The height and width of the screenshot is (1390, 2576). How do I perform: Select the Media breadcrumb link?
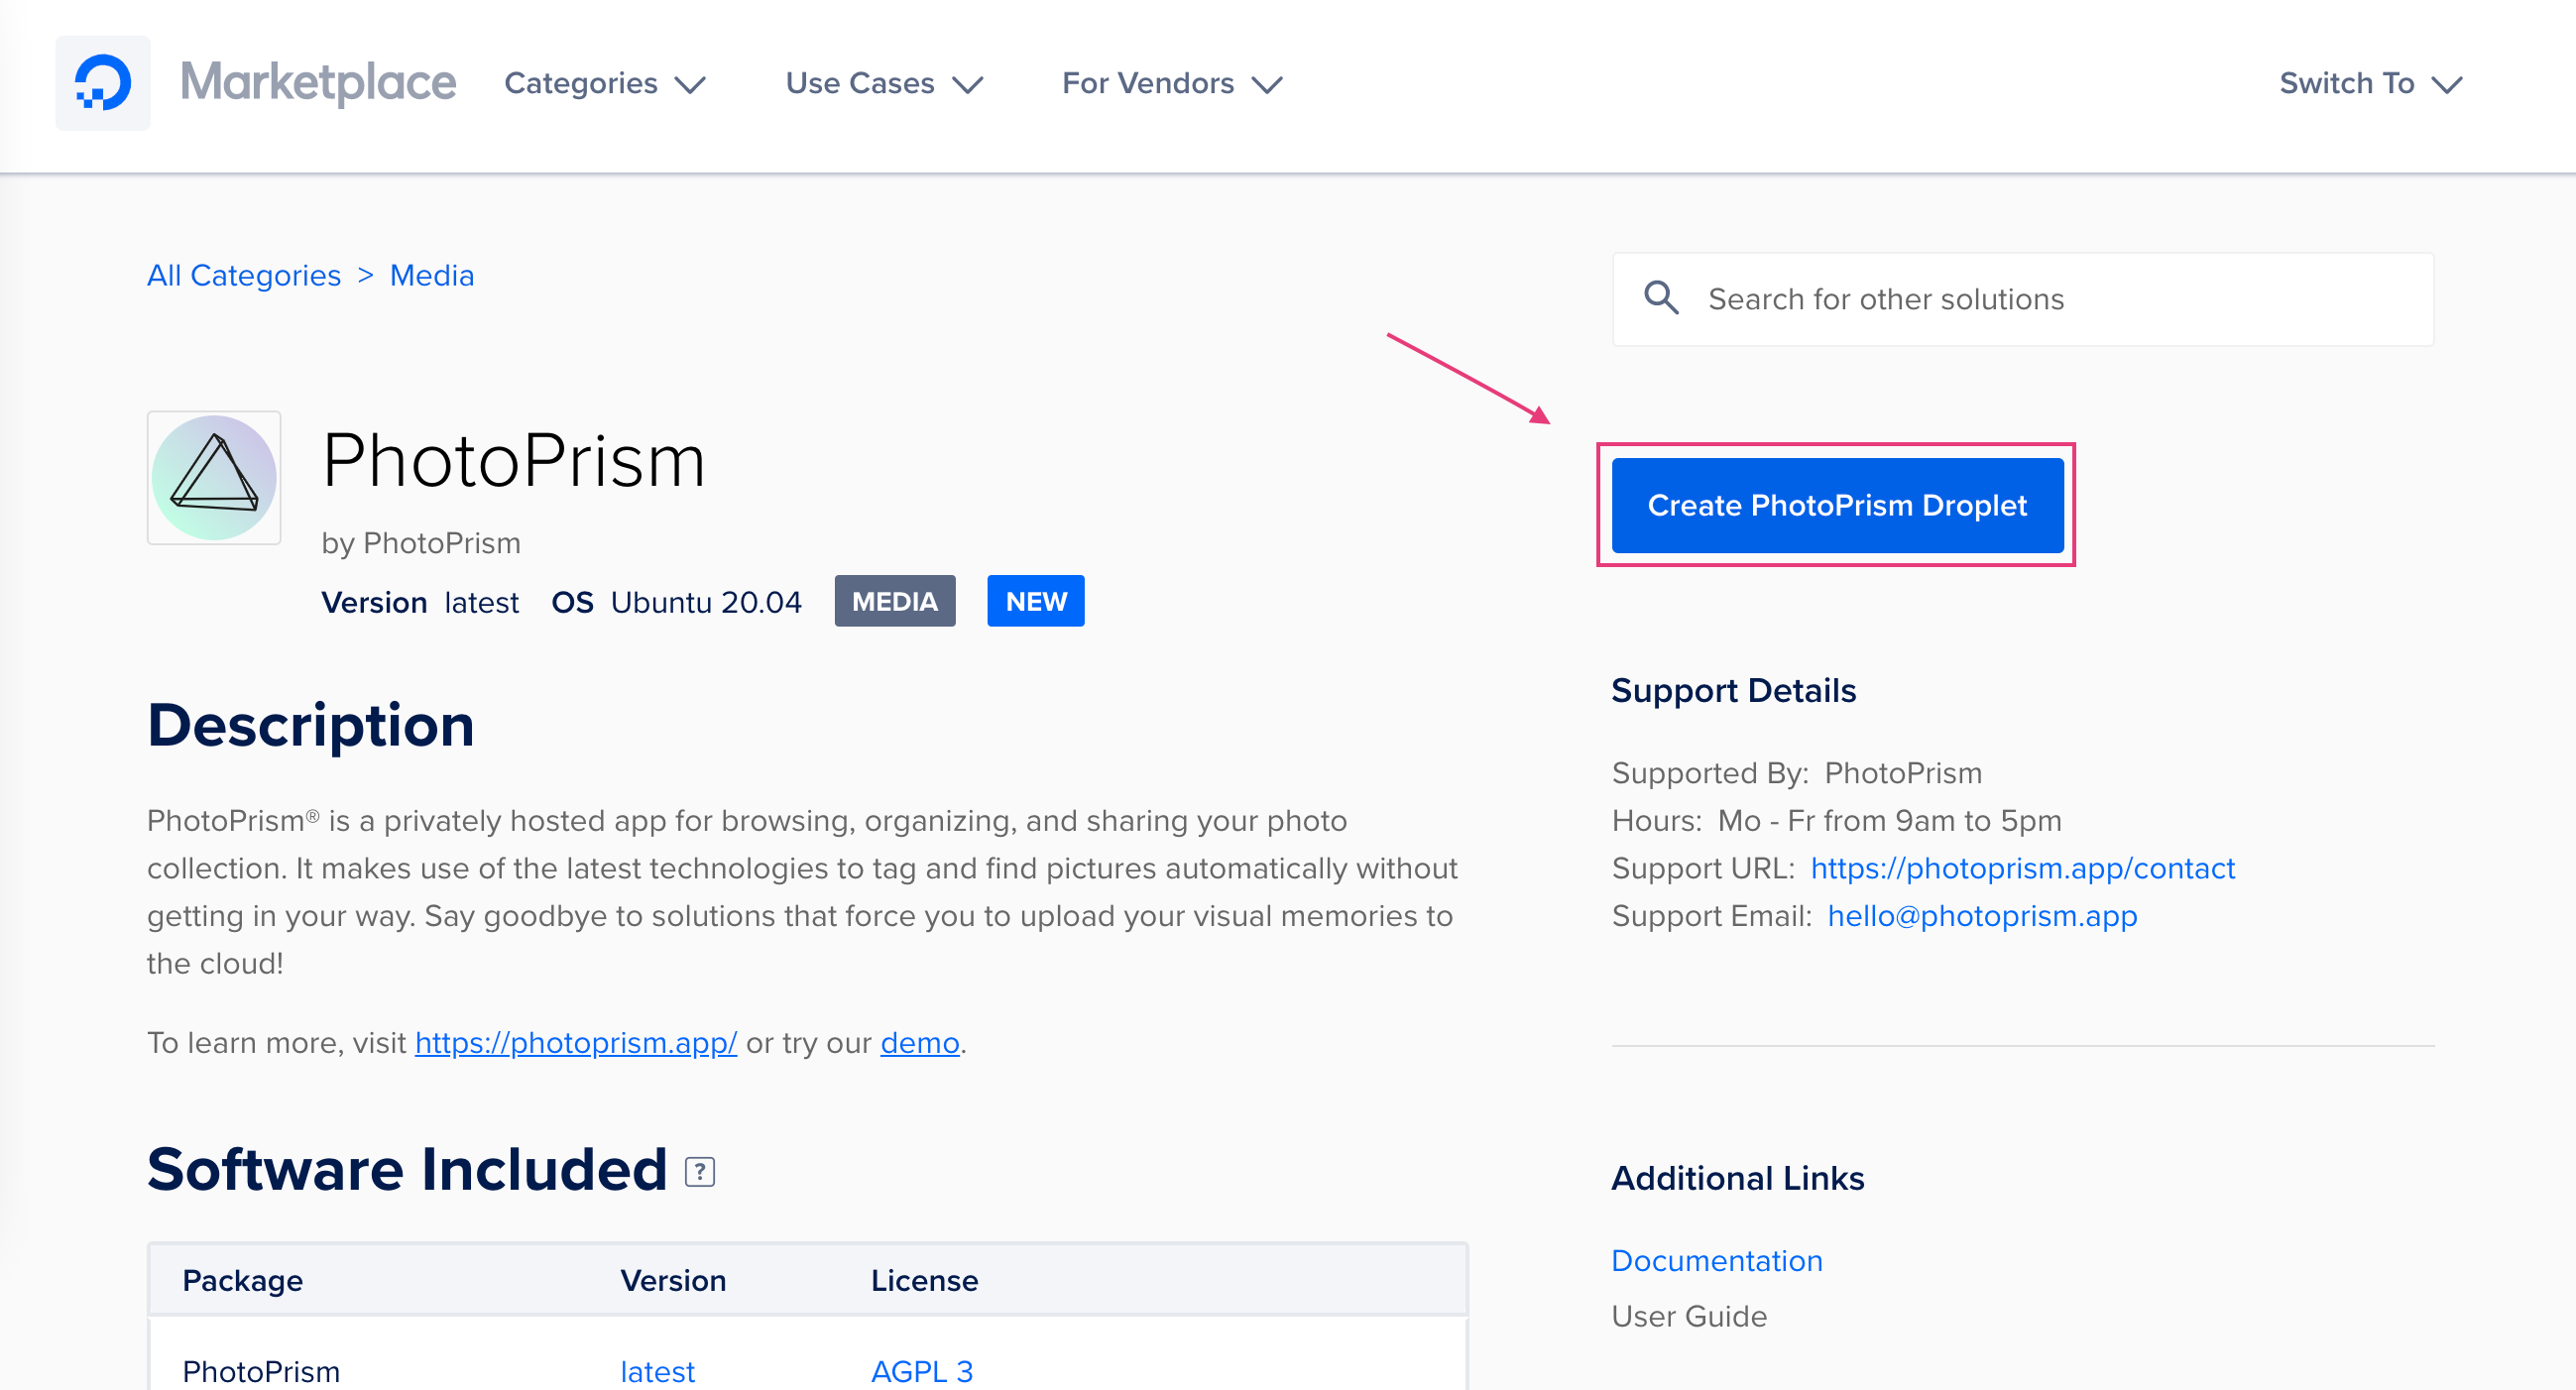pos(431,276)
